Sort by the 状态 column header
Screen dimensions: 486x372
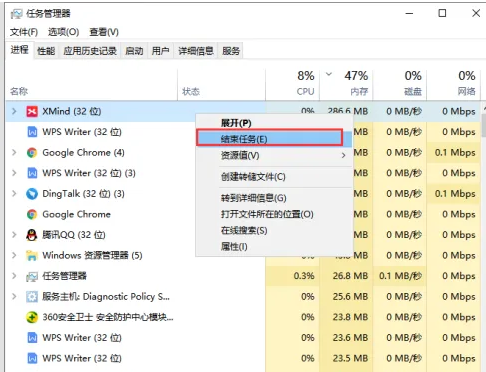point(221,85)
